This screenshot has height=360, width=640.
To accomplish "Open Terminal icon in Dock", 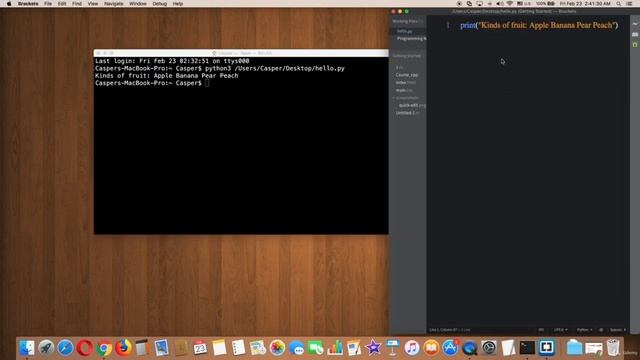I will 527,348.
